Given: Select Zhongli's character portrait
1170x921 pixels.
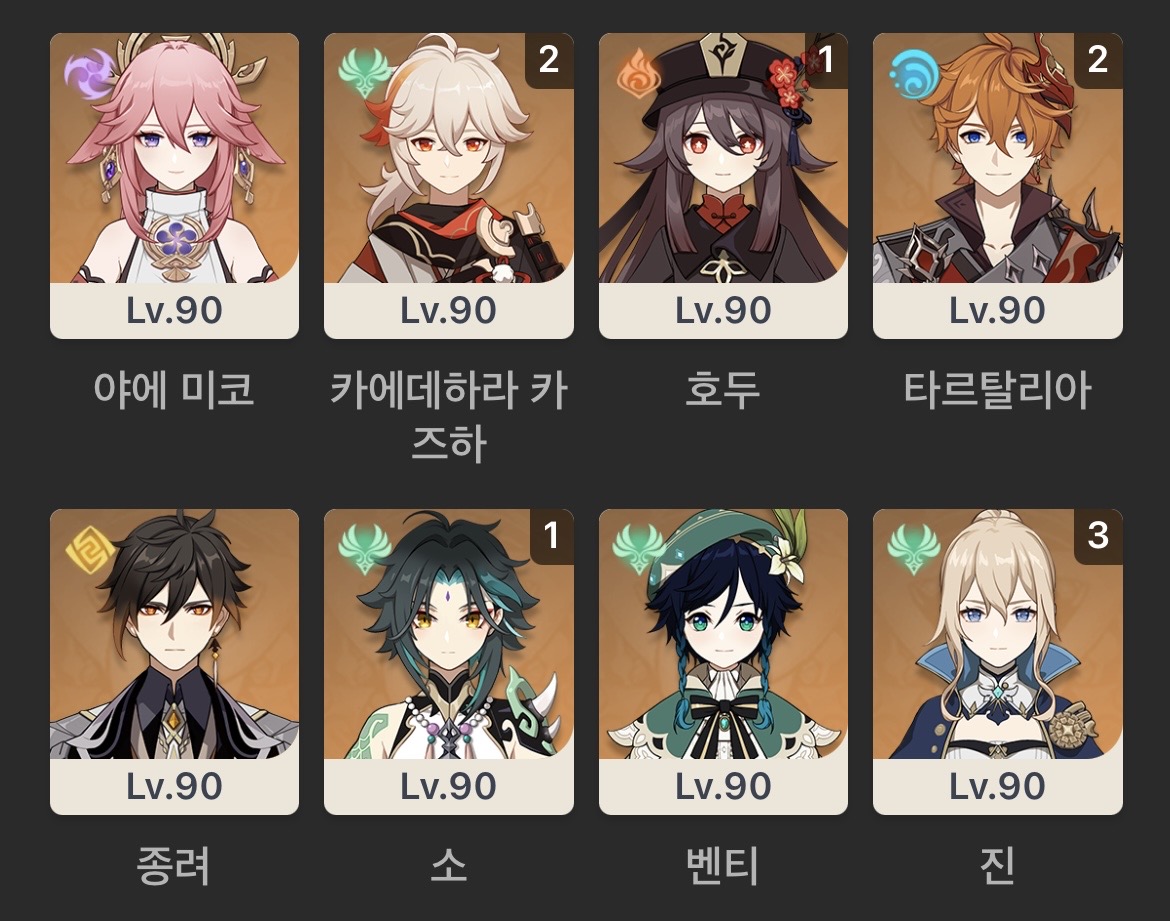Looking at the screenshot, I should pyautogui.click(x=175, y=634).
